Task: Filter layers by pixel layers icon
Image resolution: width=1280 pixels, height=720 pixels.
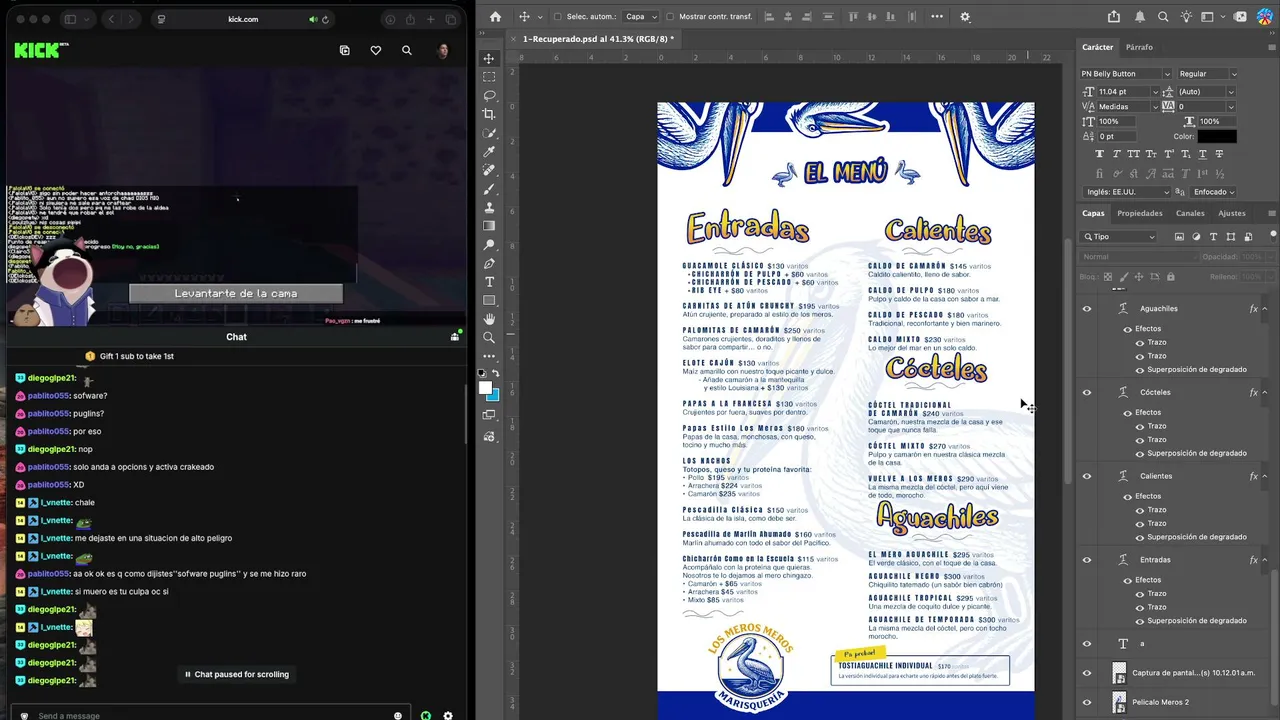Action: coord(1180,237)
